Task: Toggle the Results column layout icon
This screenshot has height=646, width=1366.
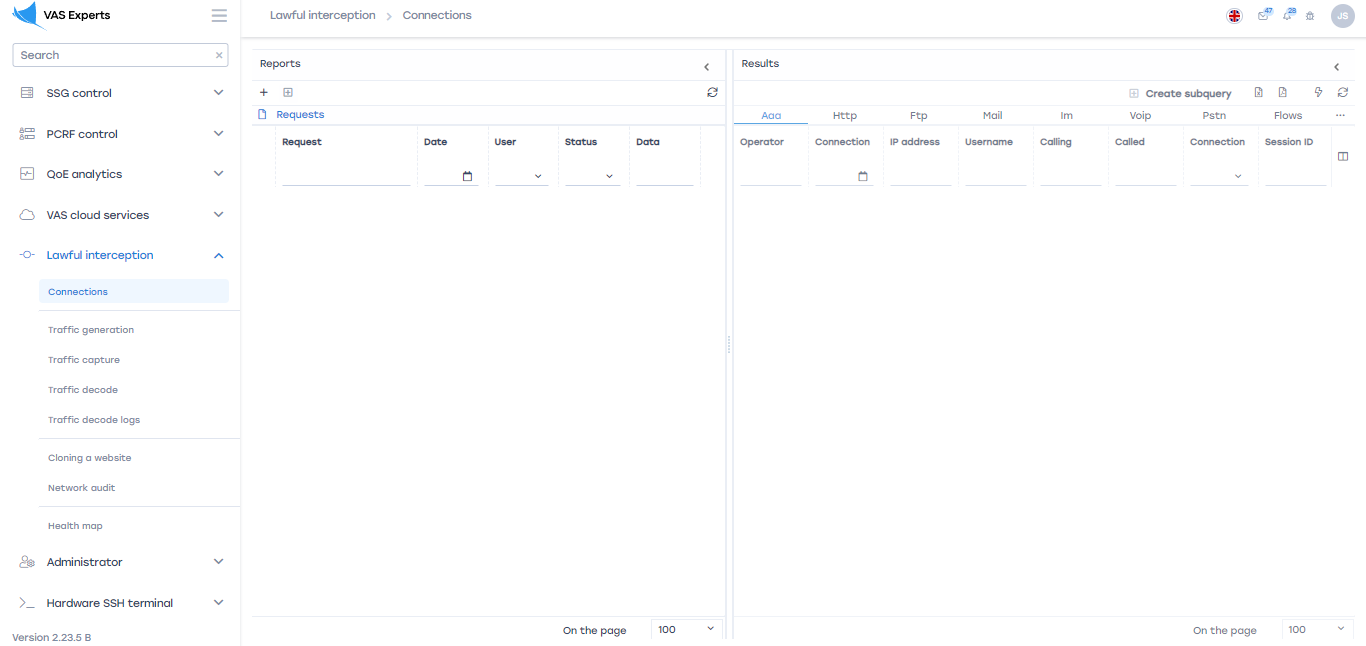Action: (1343, 156)
